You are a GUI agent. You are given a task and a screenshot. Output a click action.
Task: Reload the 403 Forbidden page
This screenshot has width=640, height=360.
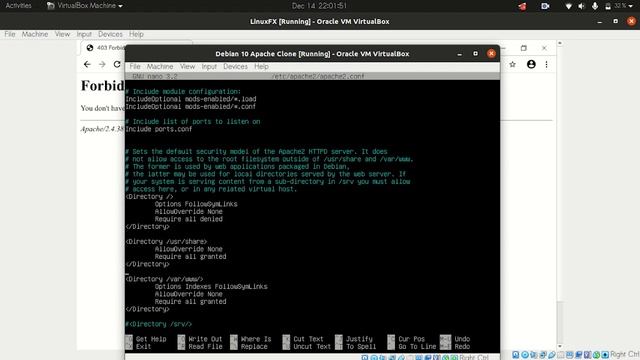tap(117, 64)
